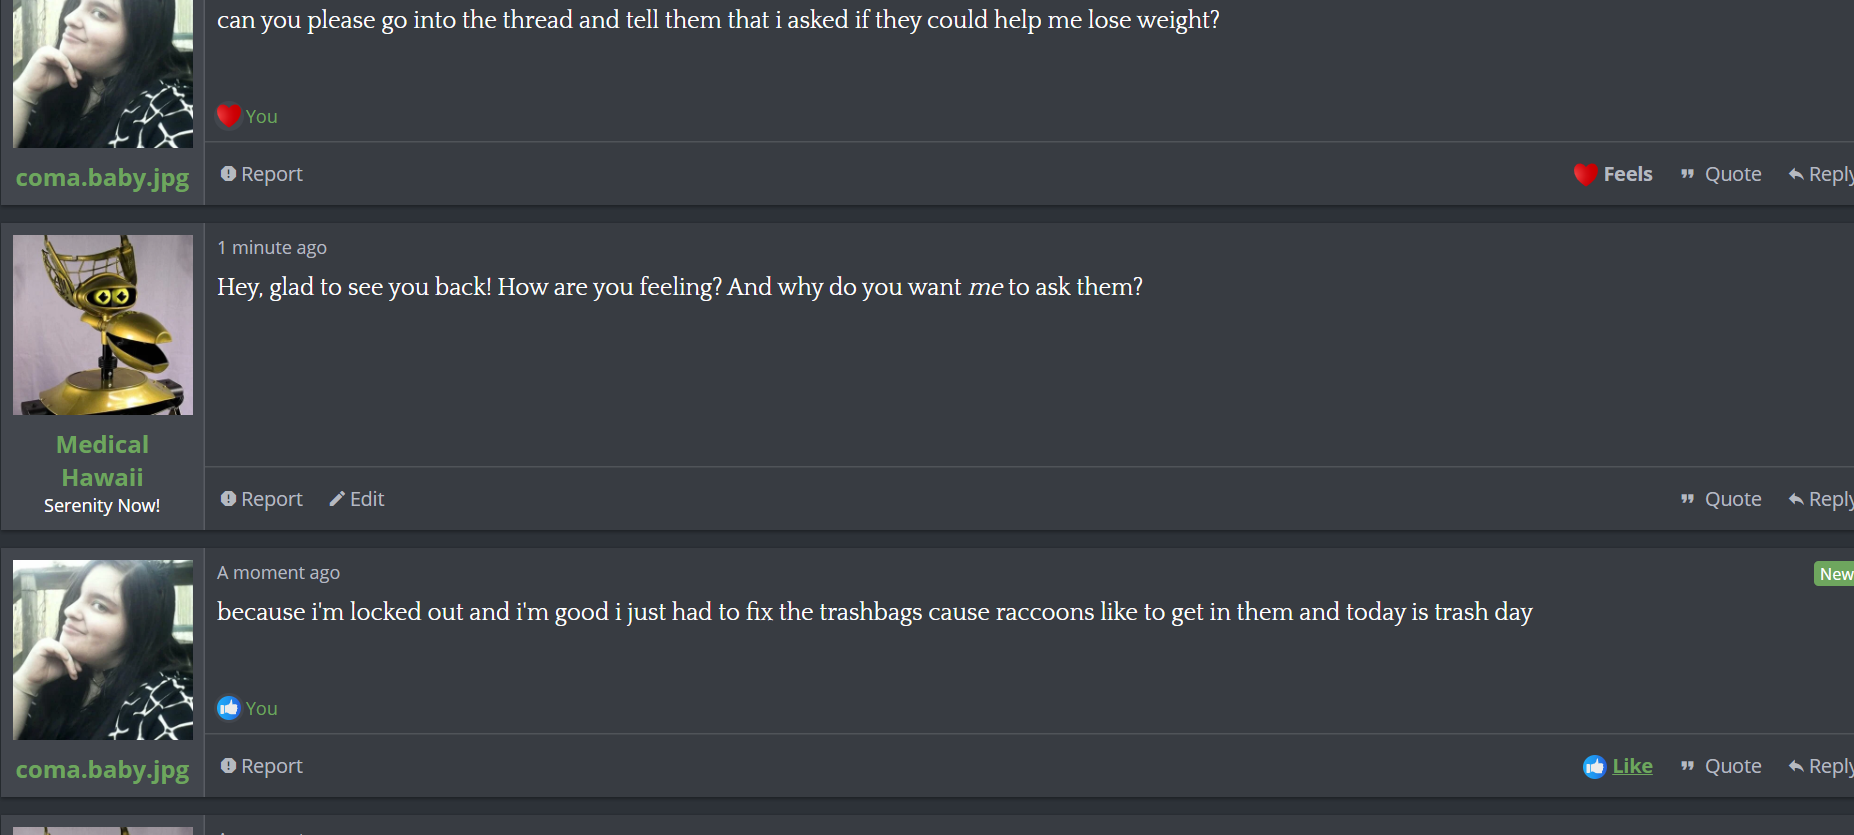Open coma.baby.jpg username under top post

click(x=102, y=178)
